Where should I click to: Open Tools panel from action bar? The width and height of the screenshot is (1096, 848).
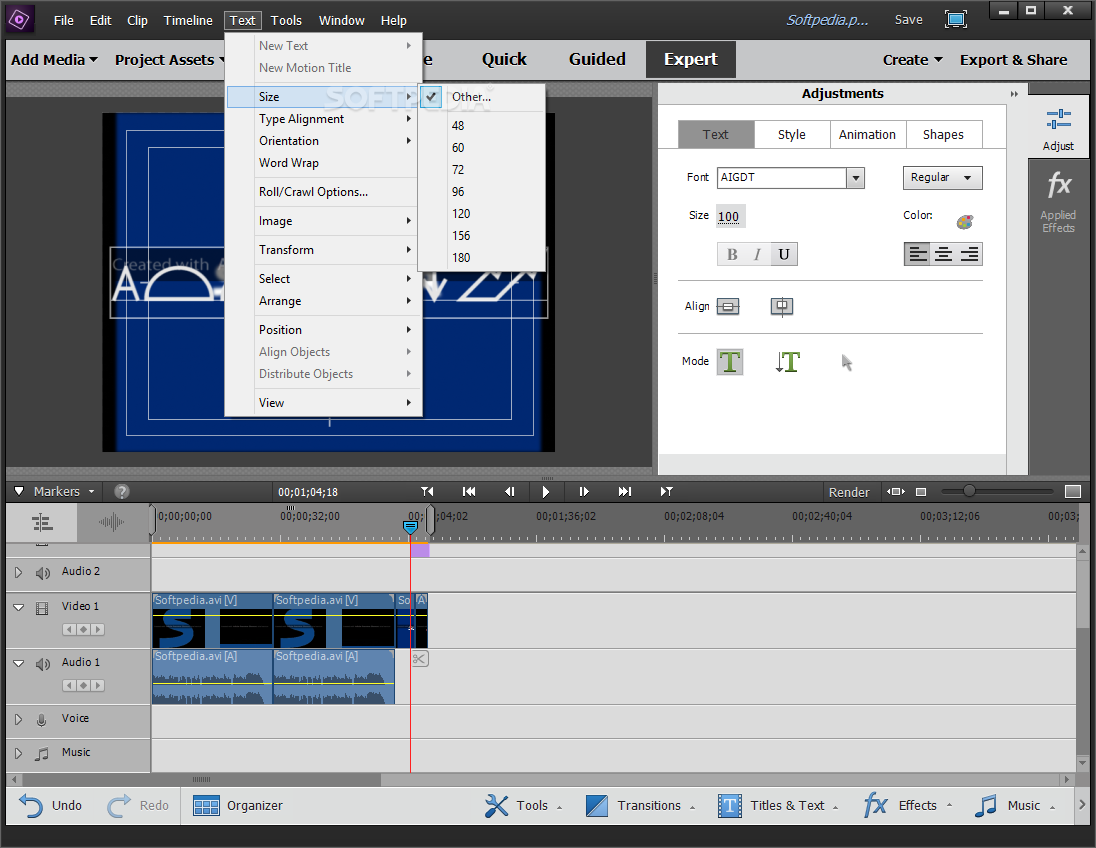point(523,805)
